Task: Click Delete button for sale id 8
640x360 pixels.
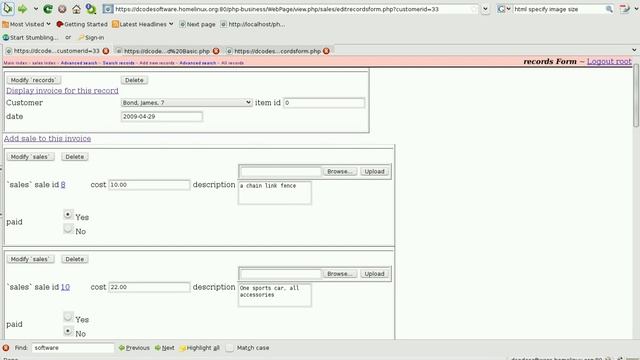Action: [75, 157]
